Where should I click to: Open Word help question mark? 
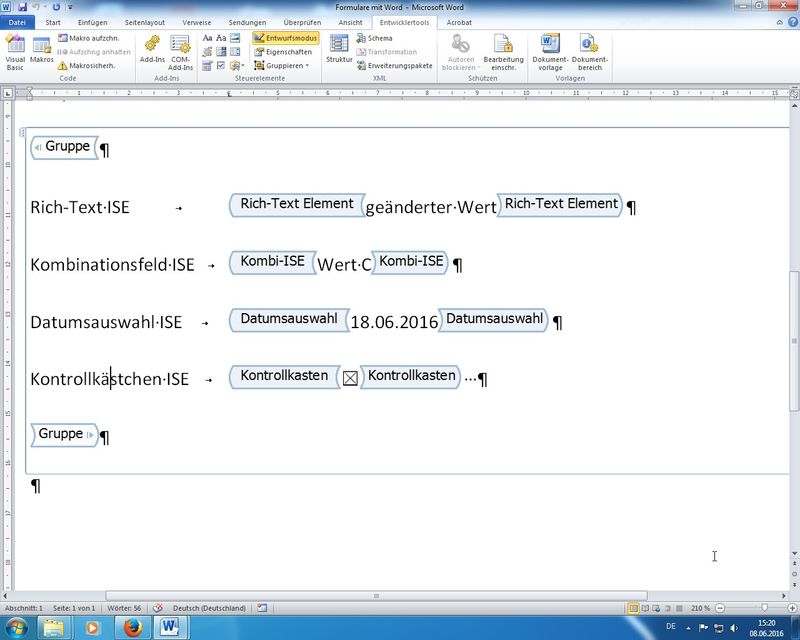click(793, 22)
